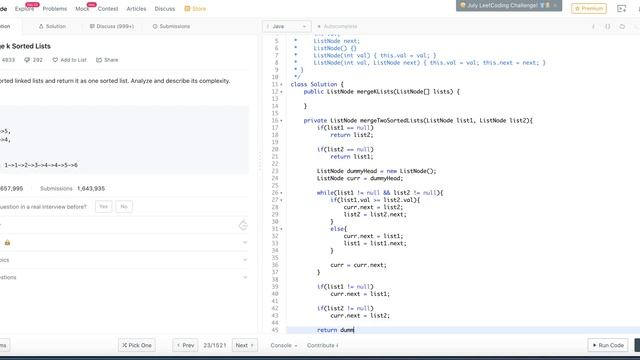Open the Discuss navigation item
This screenshot has height=360, width=640.
pyautogui.click(x=165, y=9)
